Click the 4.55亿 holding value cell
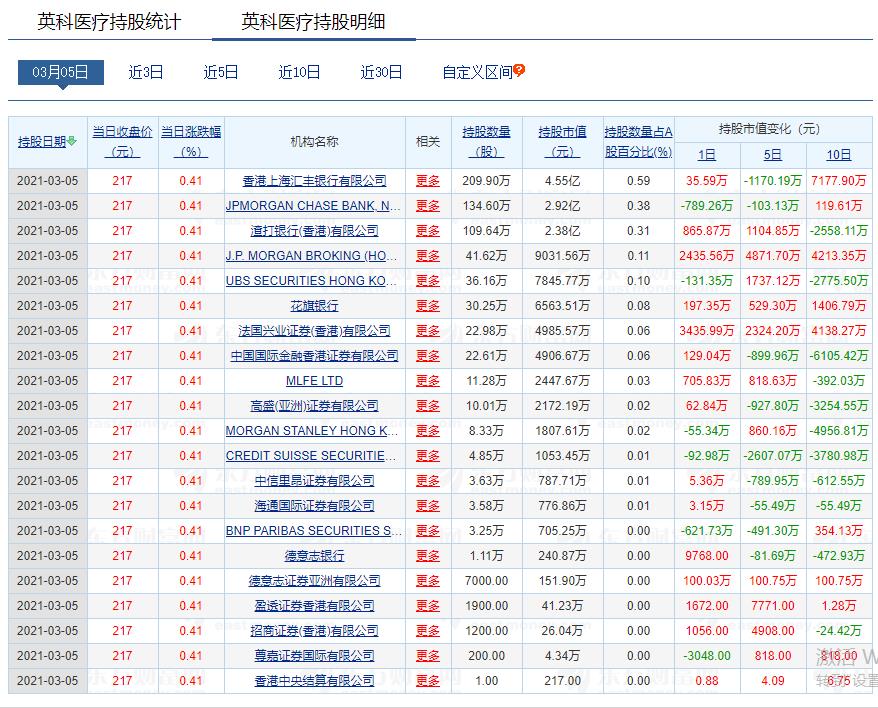 562,181
